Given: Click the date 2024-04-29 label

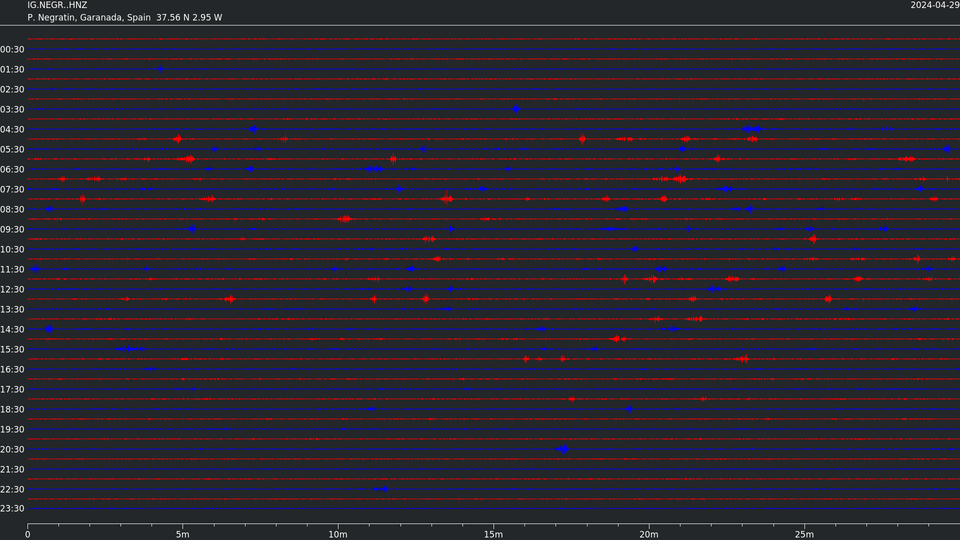Looking at the screenshot, I should pos(935,5).
